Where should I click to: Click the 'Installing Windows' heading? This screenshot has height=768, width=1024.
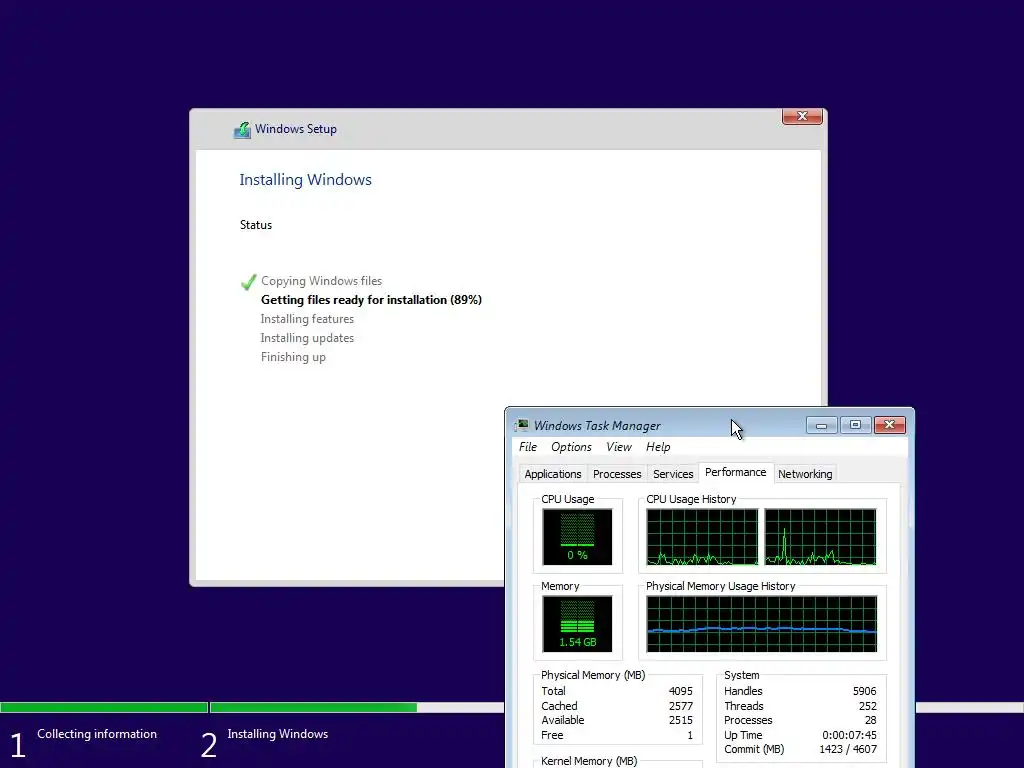coord(306,180)
